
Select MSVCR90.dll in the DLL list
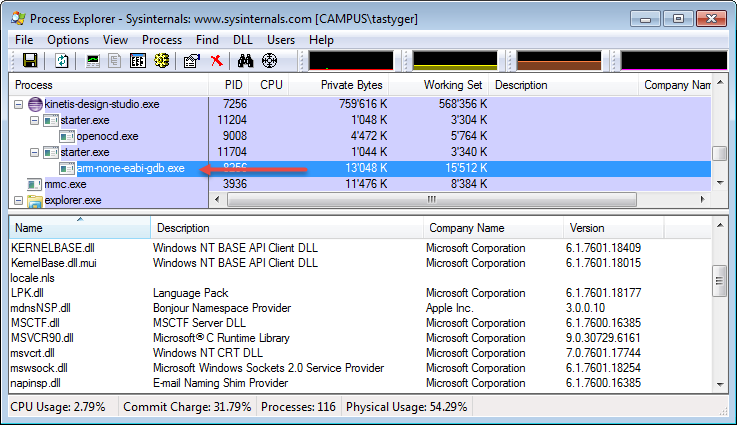tap(42, 338)
